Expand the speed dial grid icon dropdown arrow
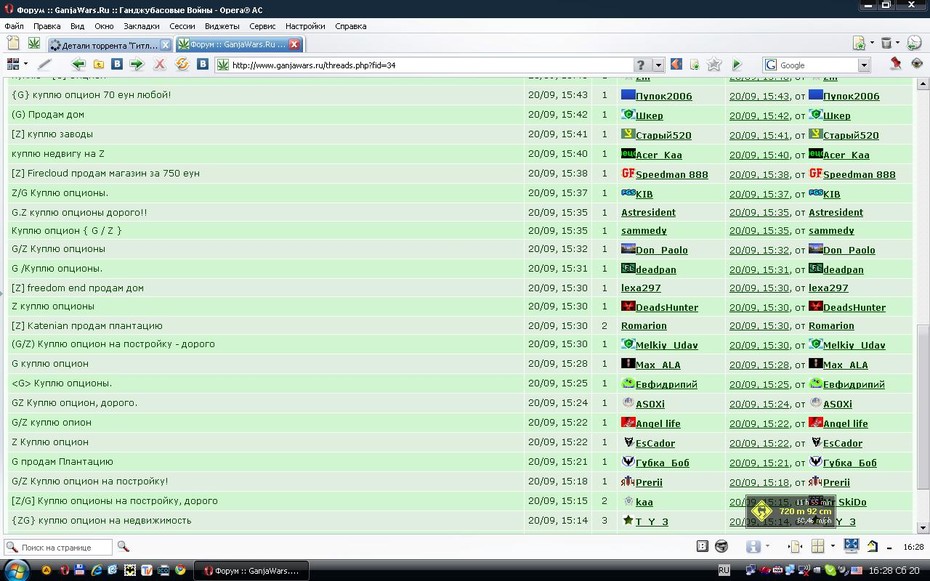 point(26,64)
